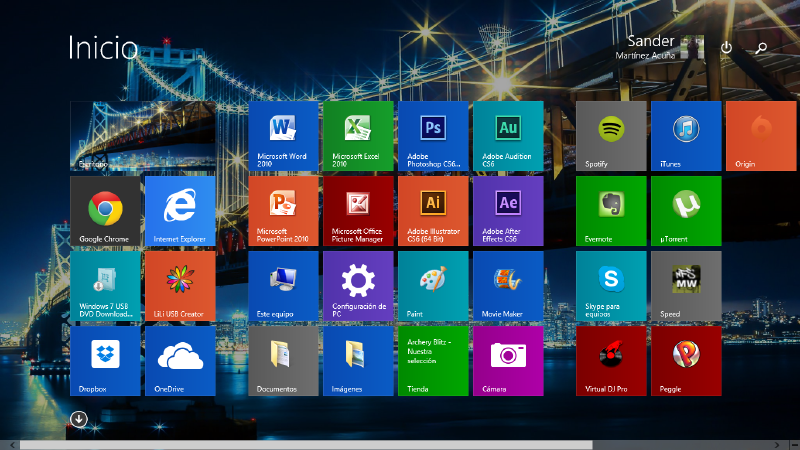The width and height of the screenshot is (800, 450).
Task: Launch Google Chrome tile
Action: point(105,211)
